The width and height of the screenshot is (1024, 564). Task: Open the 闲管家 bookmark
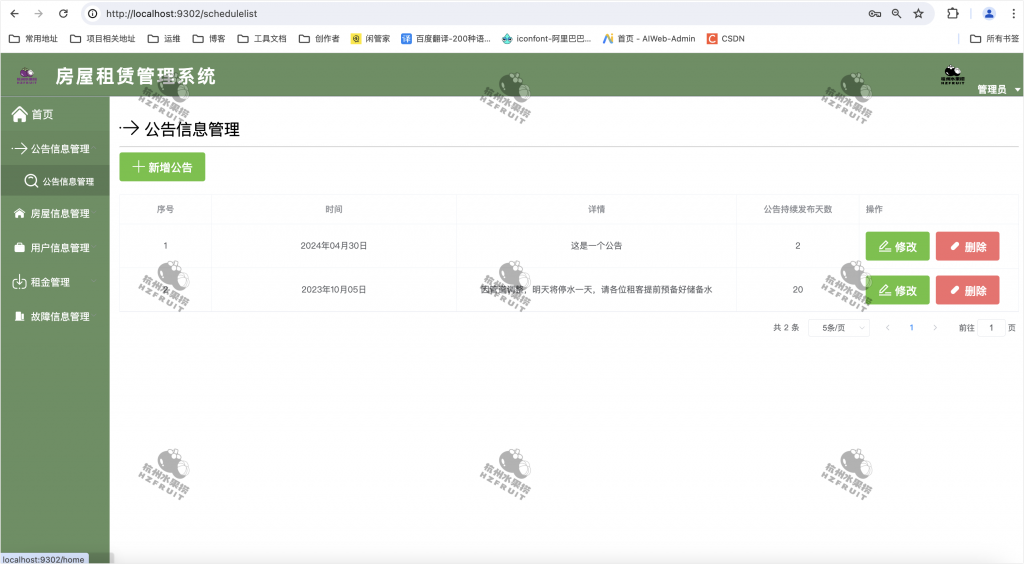click(x=370, y=39)
